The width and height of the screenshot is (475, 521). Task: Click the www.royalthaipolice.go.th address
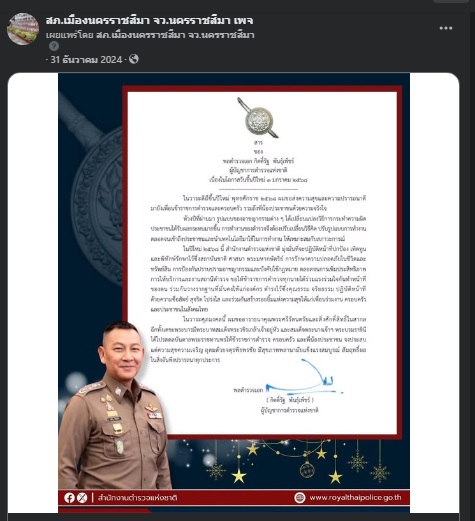[x=355, y=498]
